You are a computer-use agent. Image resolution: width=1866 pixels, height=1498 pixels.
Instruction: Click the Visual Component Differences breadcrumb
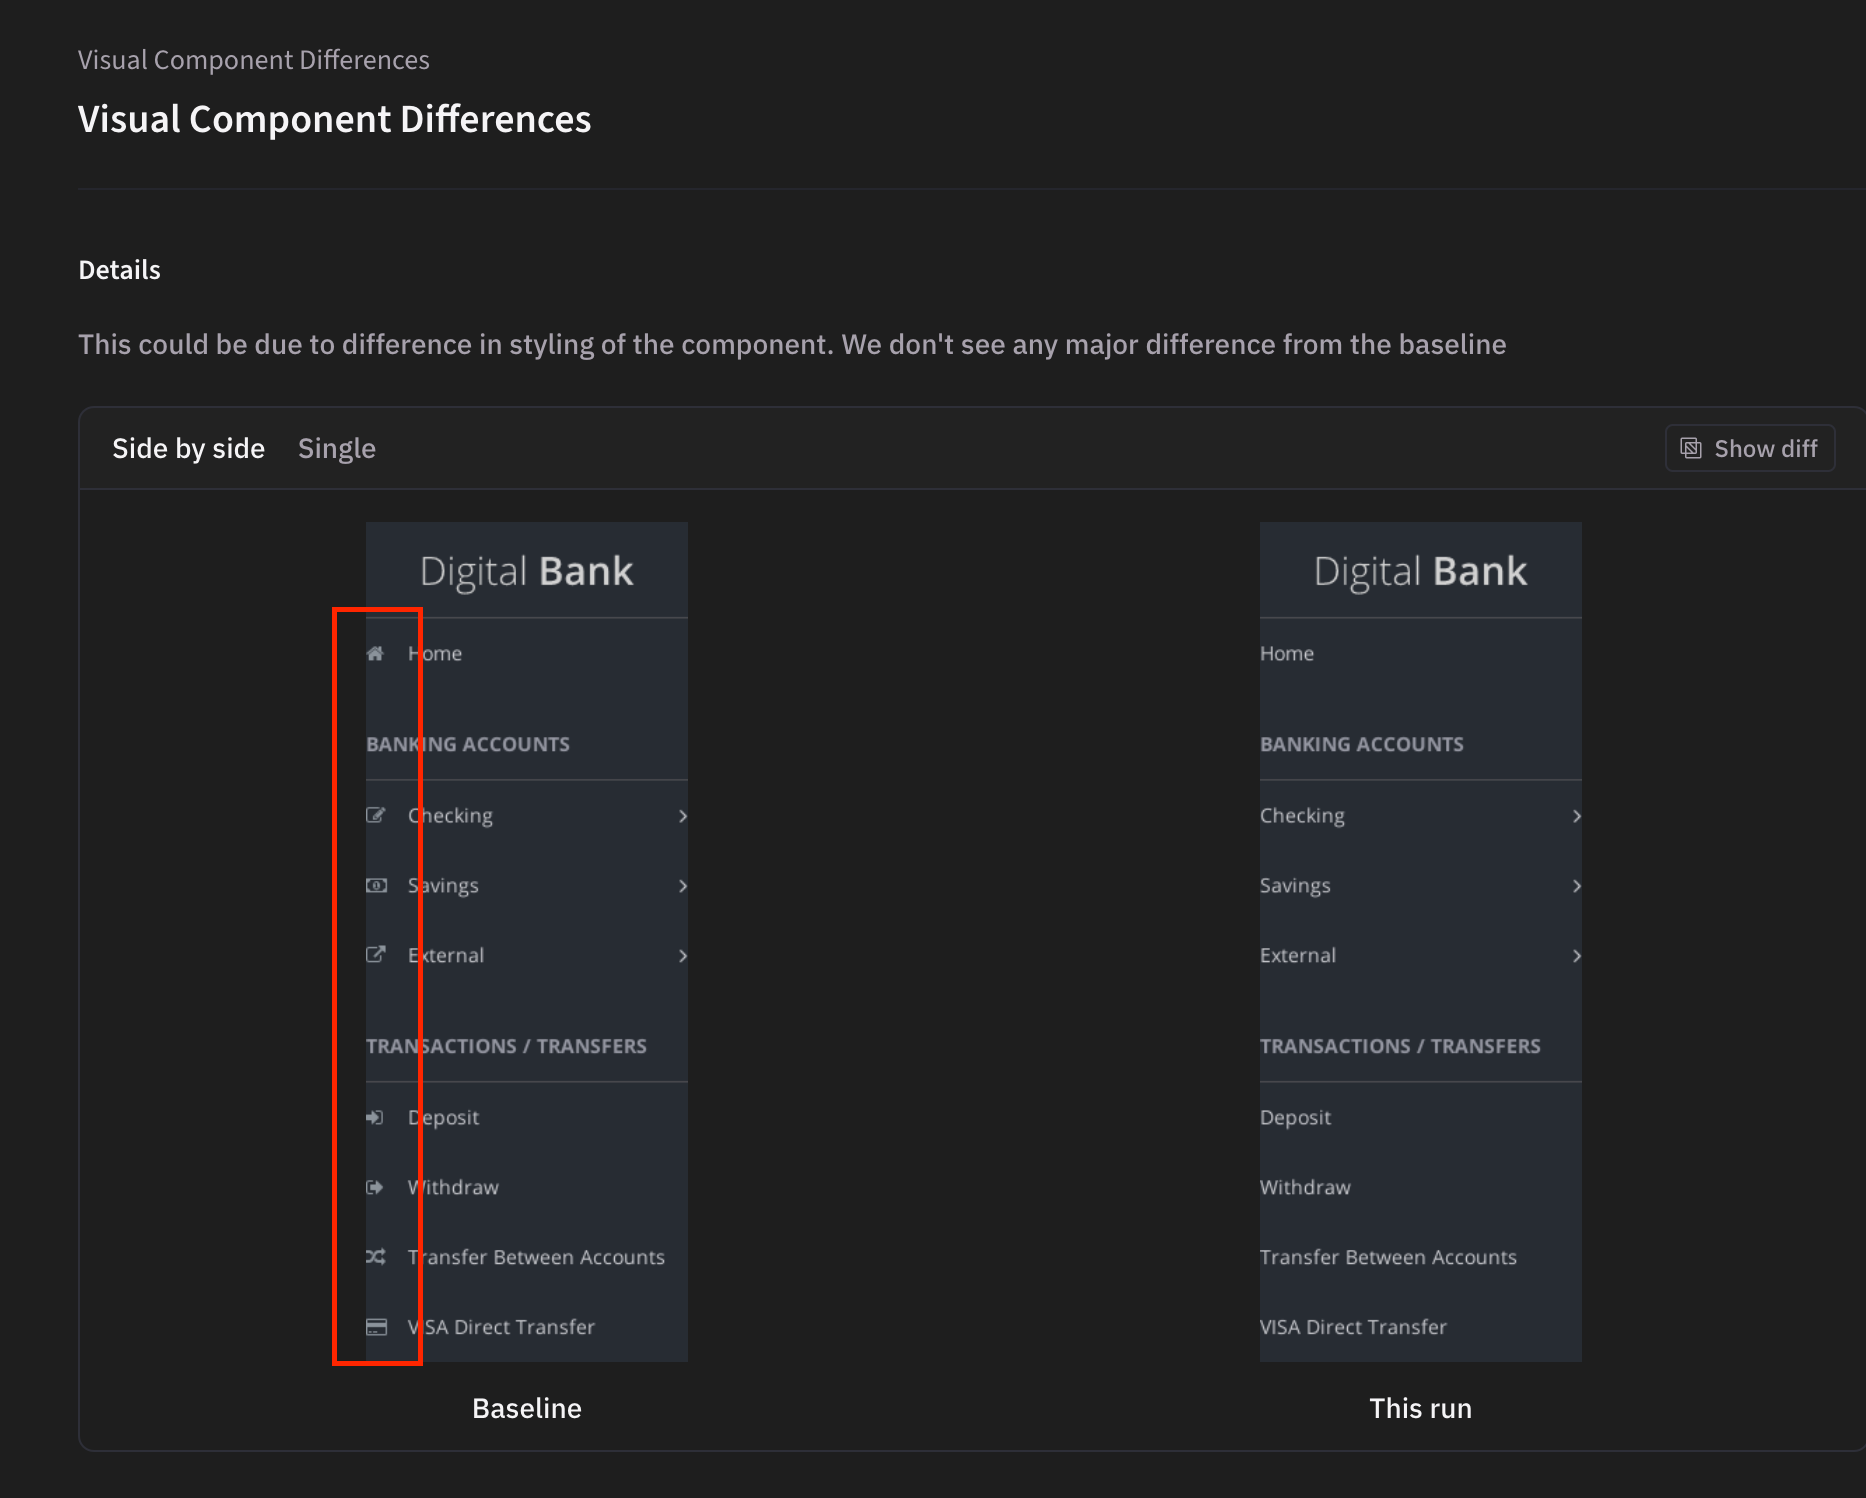(253, 60)
